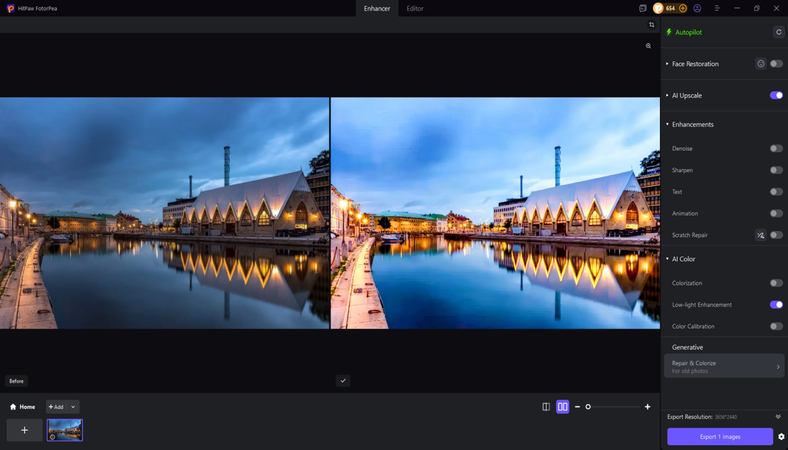Open export settings gear icon
This screenshot has height=450, width=788.
pyautogui.click(x=781, y=437)
